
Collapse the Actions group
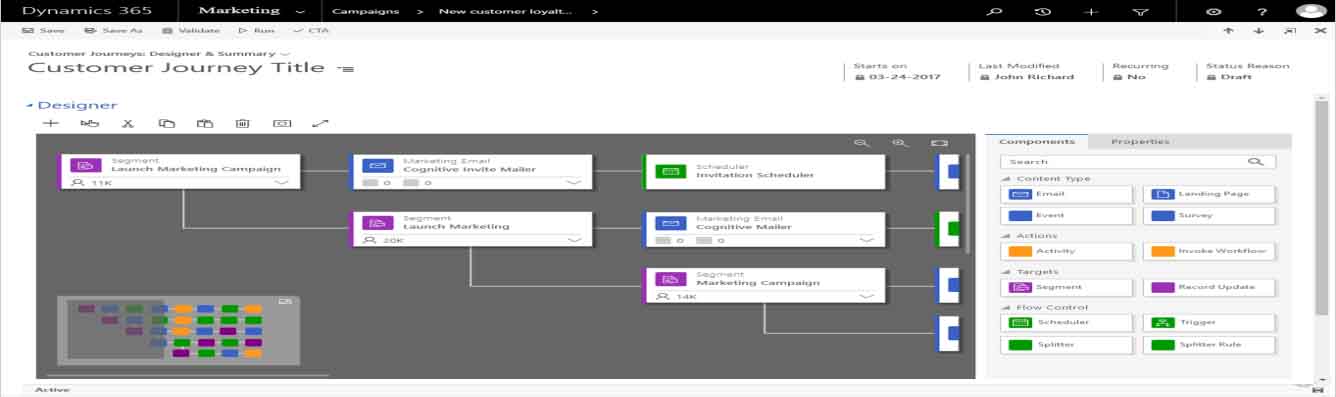click(1005, 236)
